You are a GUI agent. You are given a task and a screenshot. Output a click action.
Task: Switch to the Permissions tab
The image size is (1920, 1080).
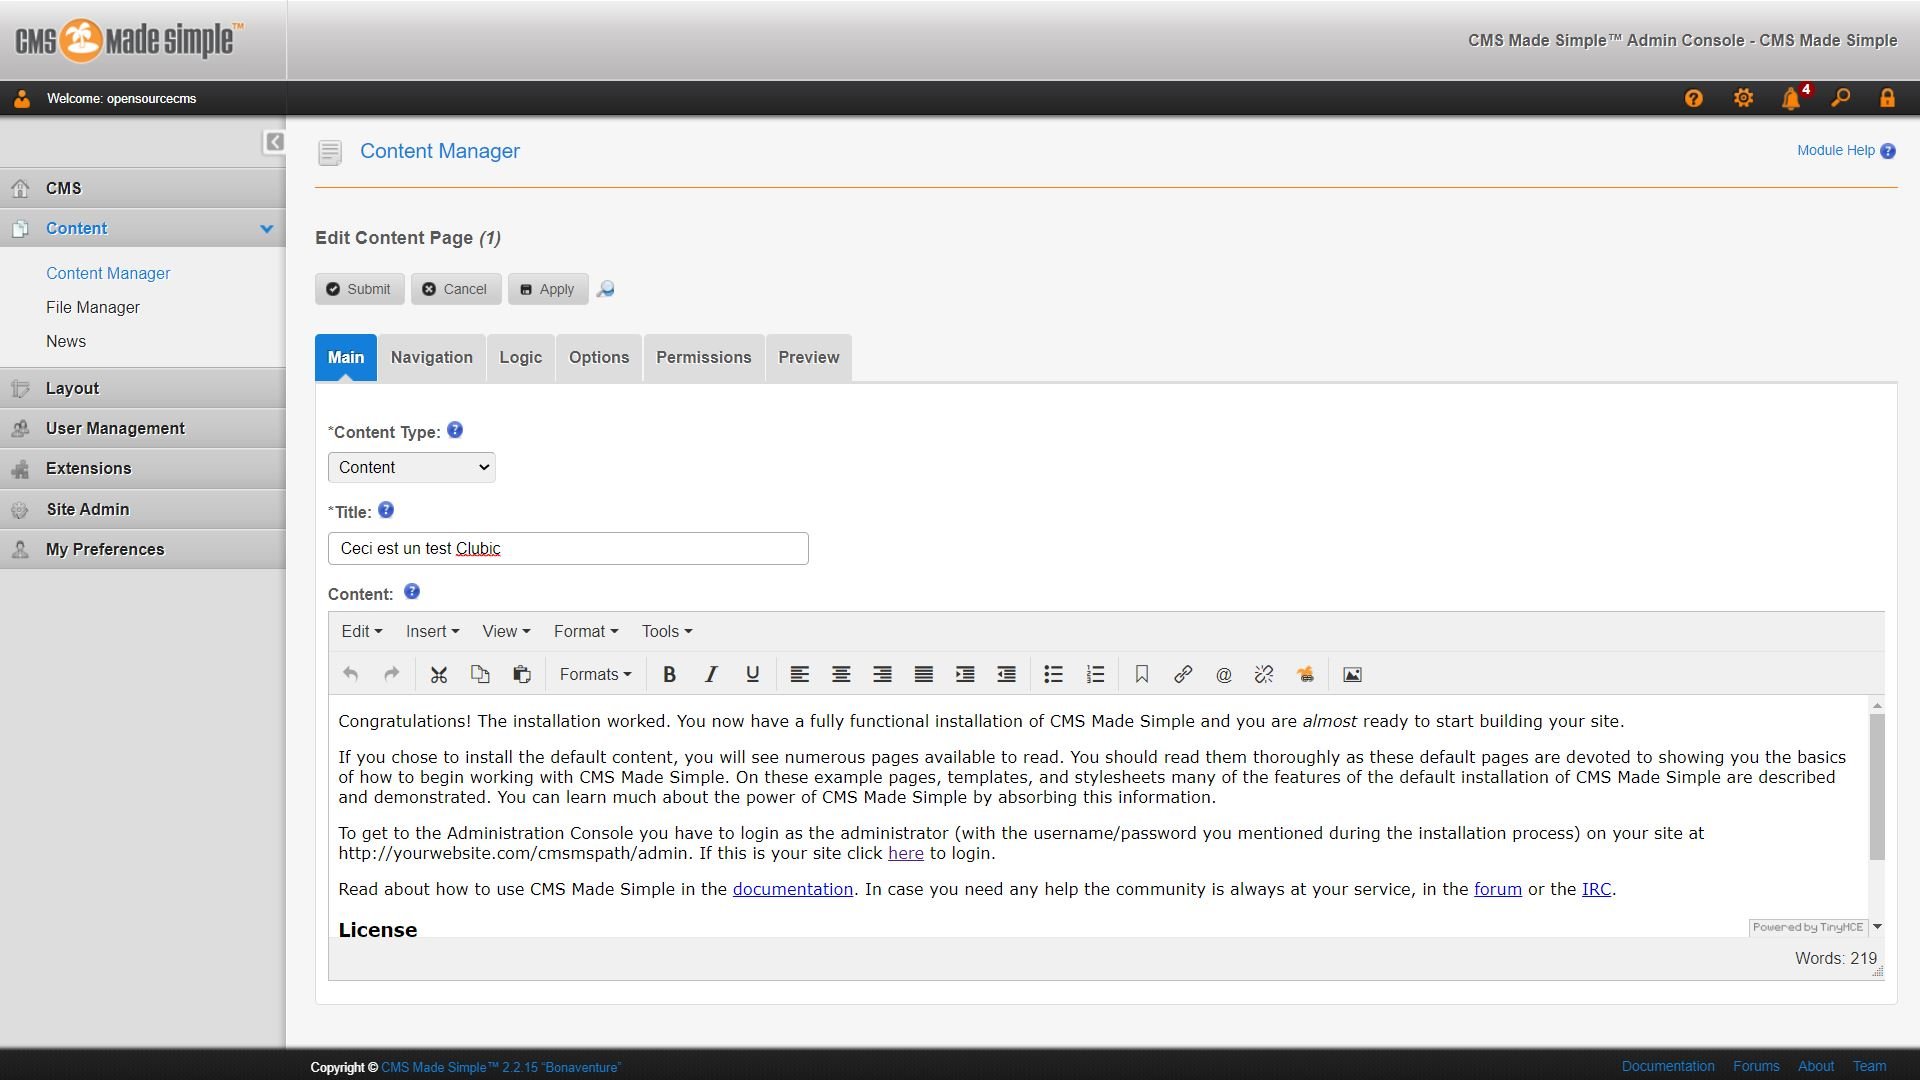click(x=704, y=358)
